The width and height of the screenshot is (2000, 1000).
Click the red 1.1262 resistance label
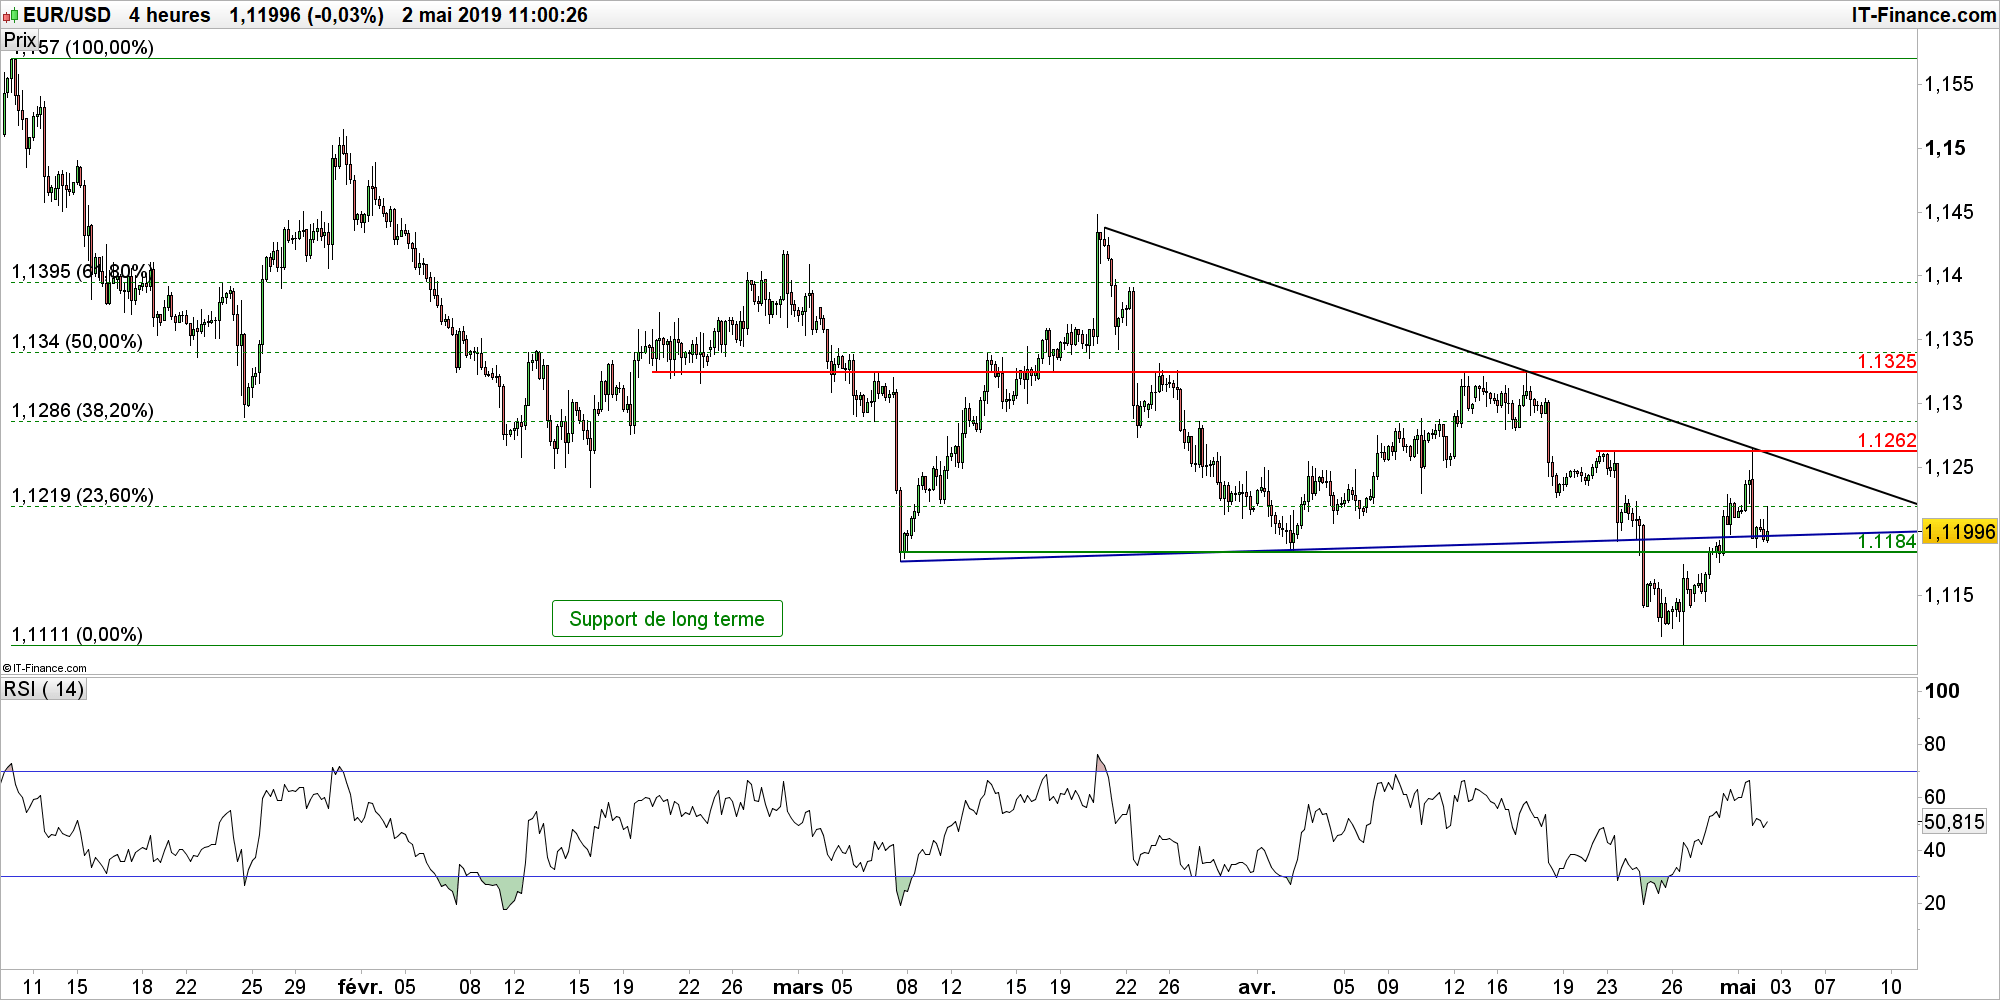click(x=1887, y=440)
